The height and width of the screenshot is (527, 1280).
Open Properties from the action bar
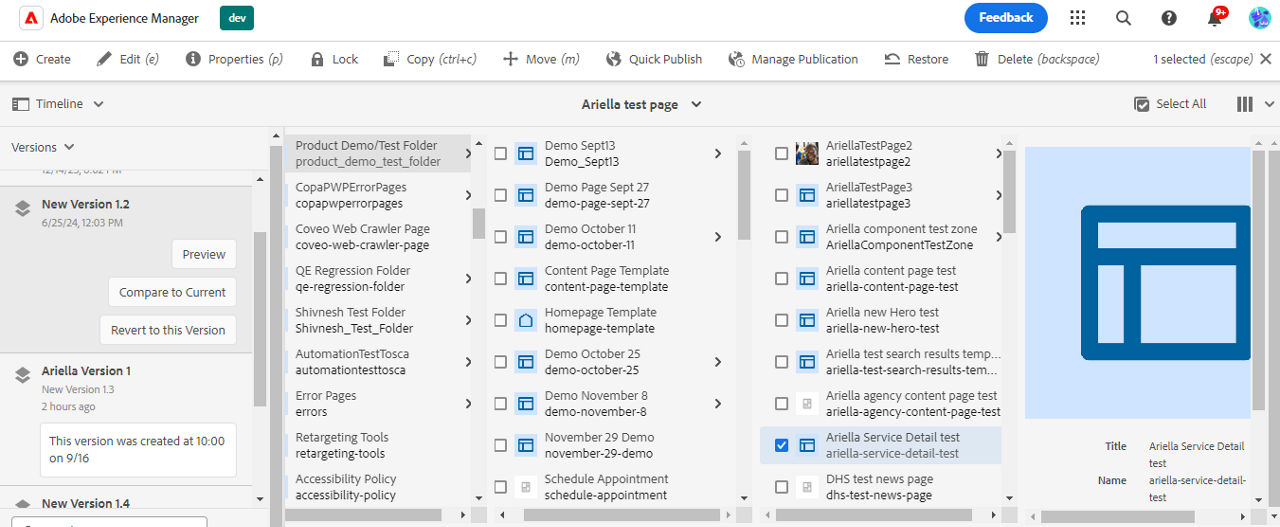235,59
